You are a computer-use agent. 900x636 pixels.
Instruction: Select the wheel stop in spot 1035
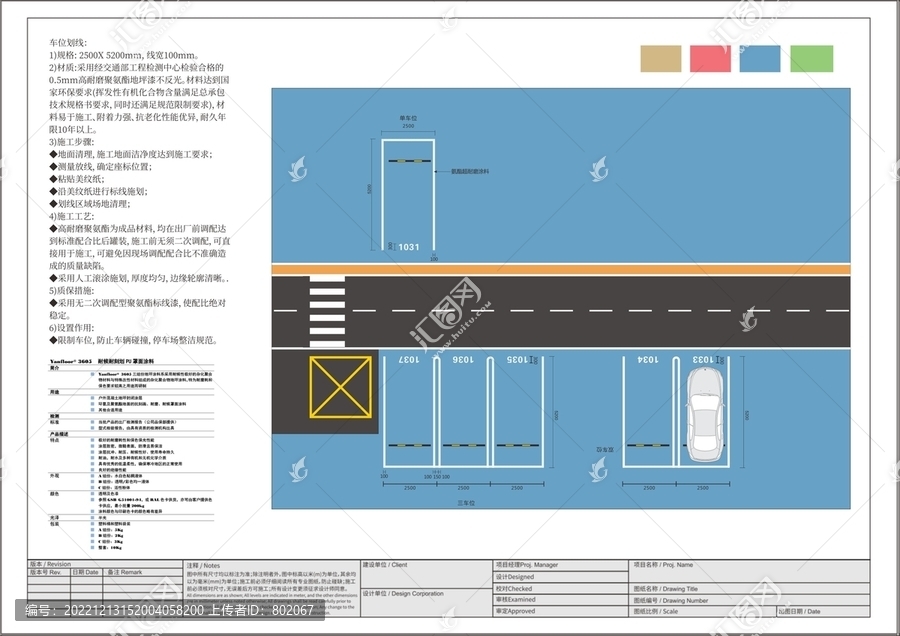[x=517, y=445]
